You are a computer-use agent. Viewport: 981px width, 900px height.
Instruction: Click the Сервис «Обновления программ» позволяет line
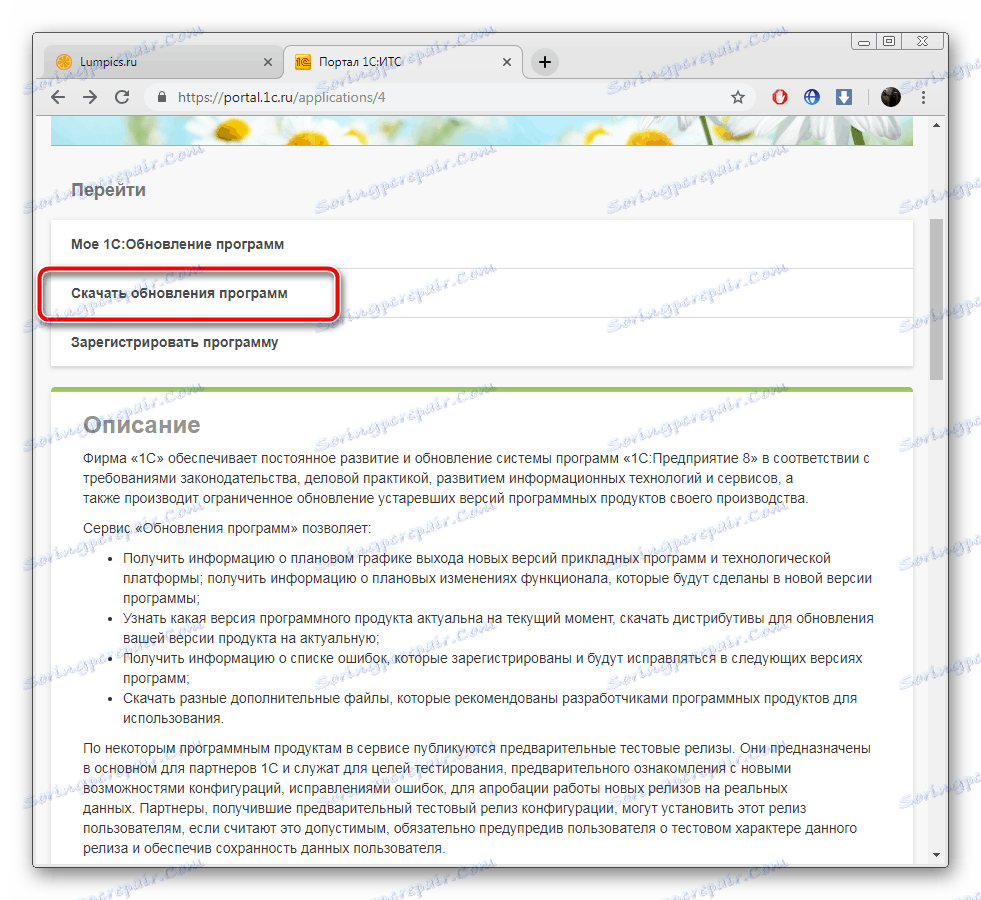coord(227,528)
